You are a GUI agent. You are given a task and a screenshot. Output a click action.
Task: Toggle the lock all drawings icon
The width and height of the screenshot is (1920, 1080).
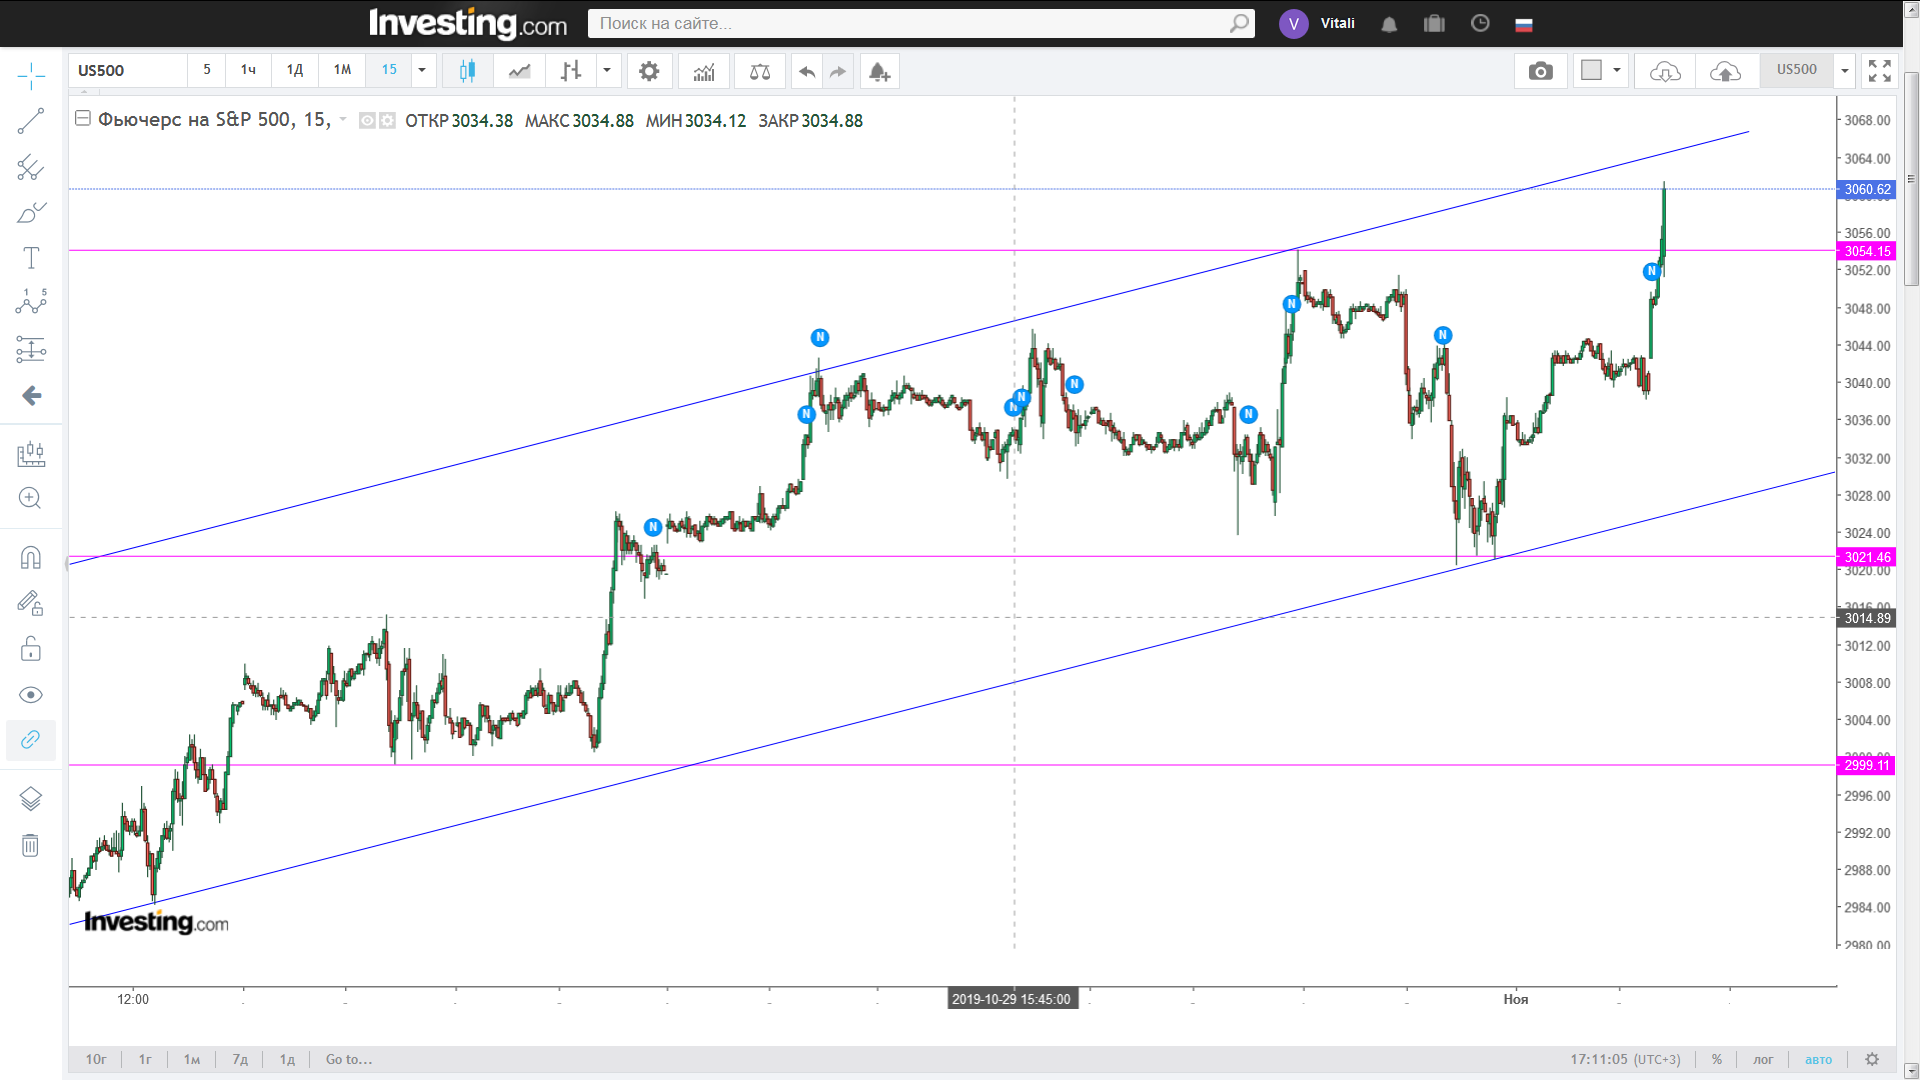click(x=31, y=649)
